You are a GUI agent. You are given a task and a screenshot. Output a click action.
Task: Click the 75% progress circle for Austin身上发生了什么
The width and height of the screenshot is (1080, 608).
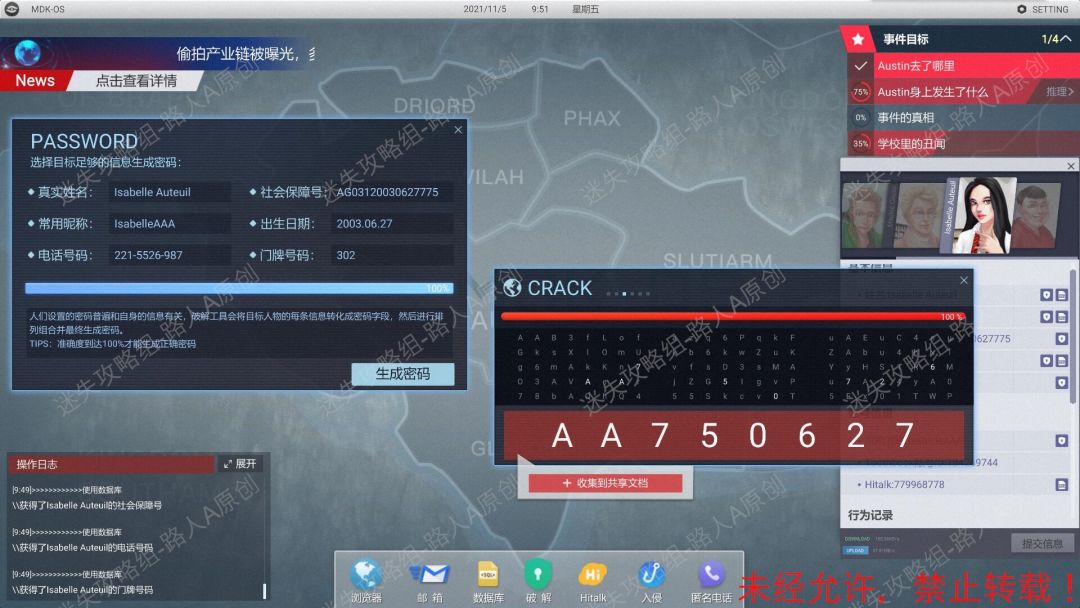pyautogui.click(x=860, y=92)
